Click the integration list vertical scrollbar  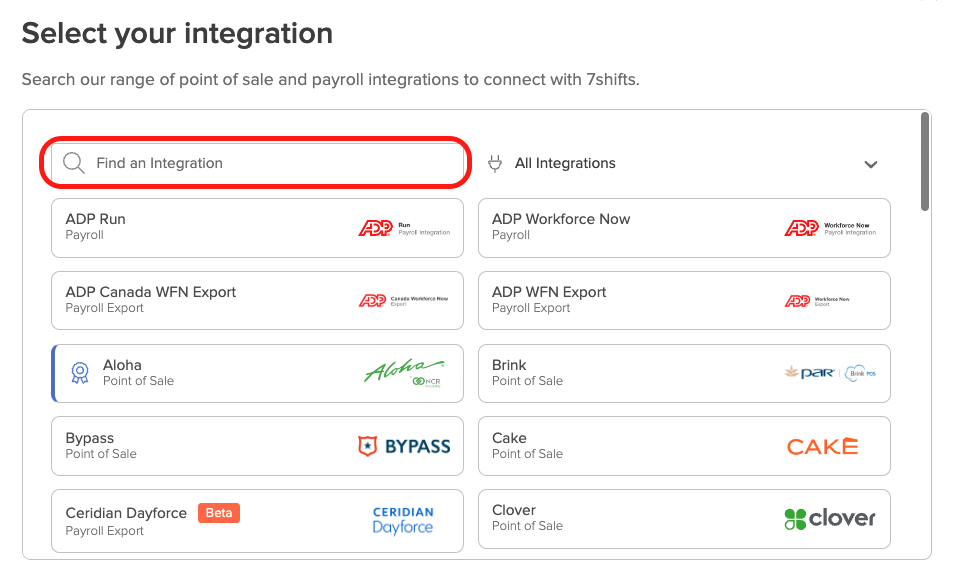(925, 160)
